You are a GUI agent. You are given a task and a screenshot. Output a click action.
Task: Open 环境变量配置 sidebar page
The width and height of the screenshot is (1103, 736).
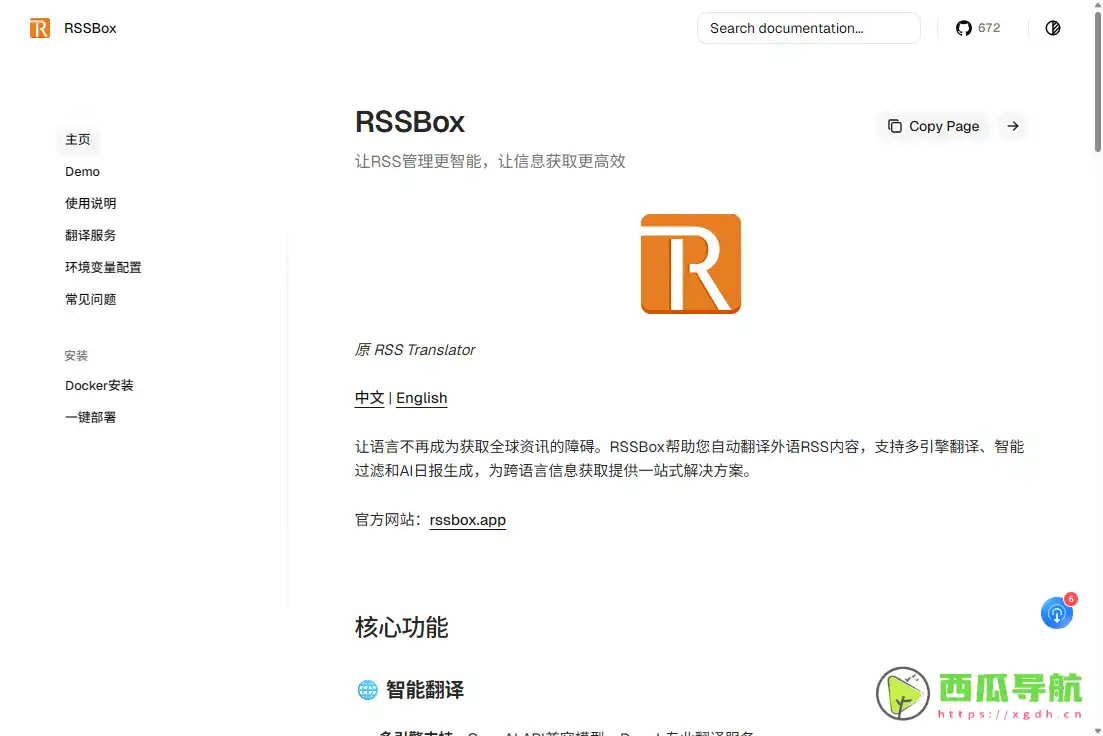pyautogui.click(x=103, y=267)
